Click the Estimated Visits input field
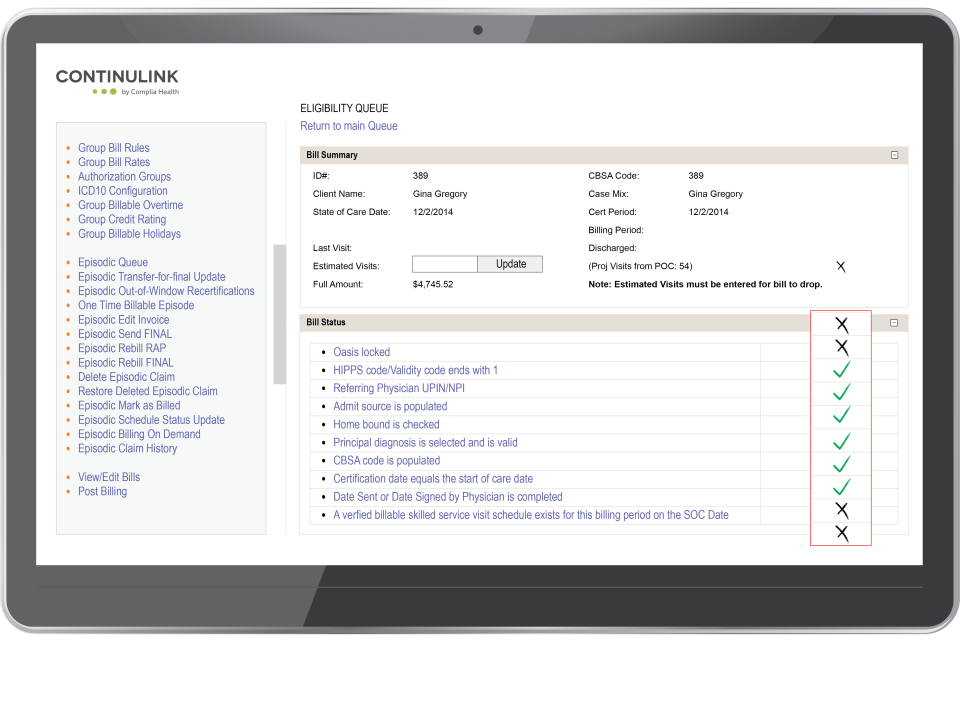 click(444, 264)
